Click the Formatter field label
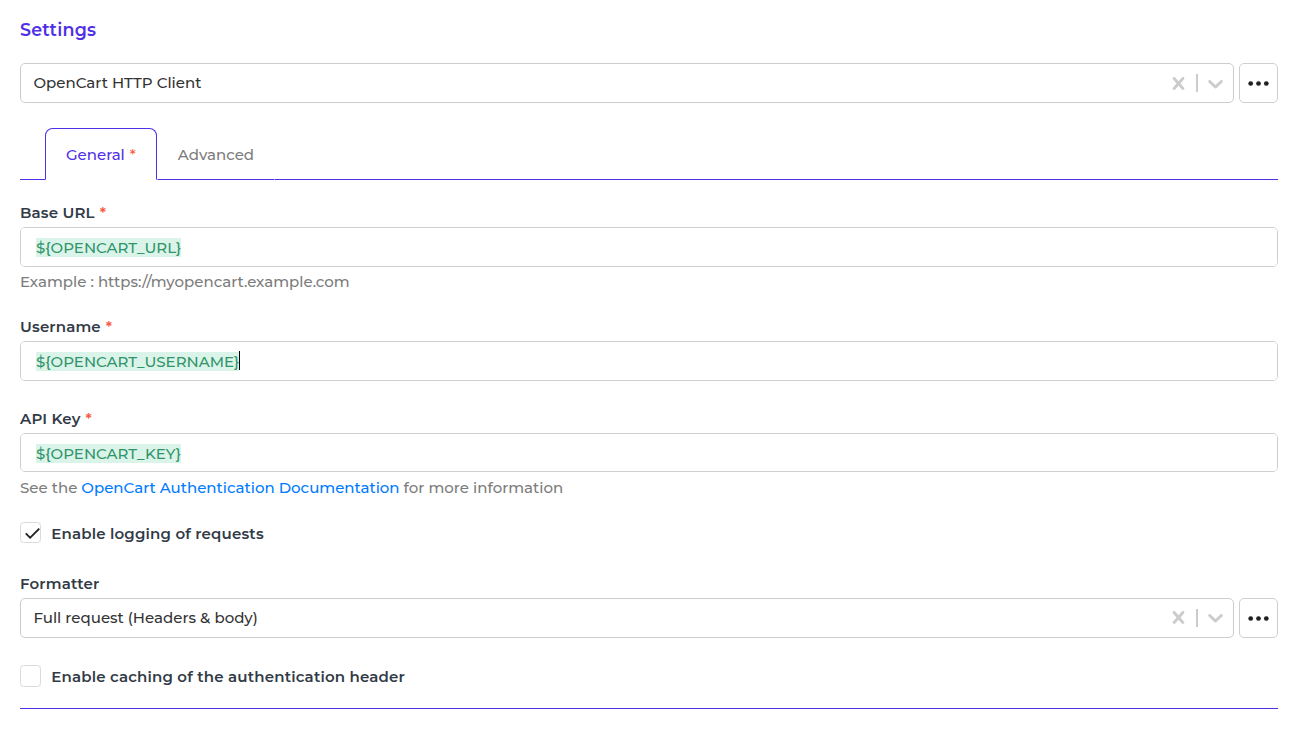 click(60, 584)
